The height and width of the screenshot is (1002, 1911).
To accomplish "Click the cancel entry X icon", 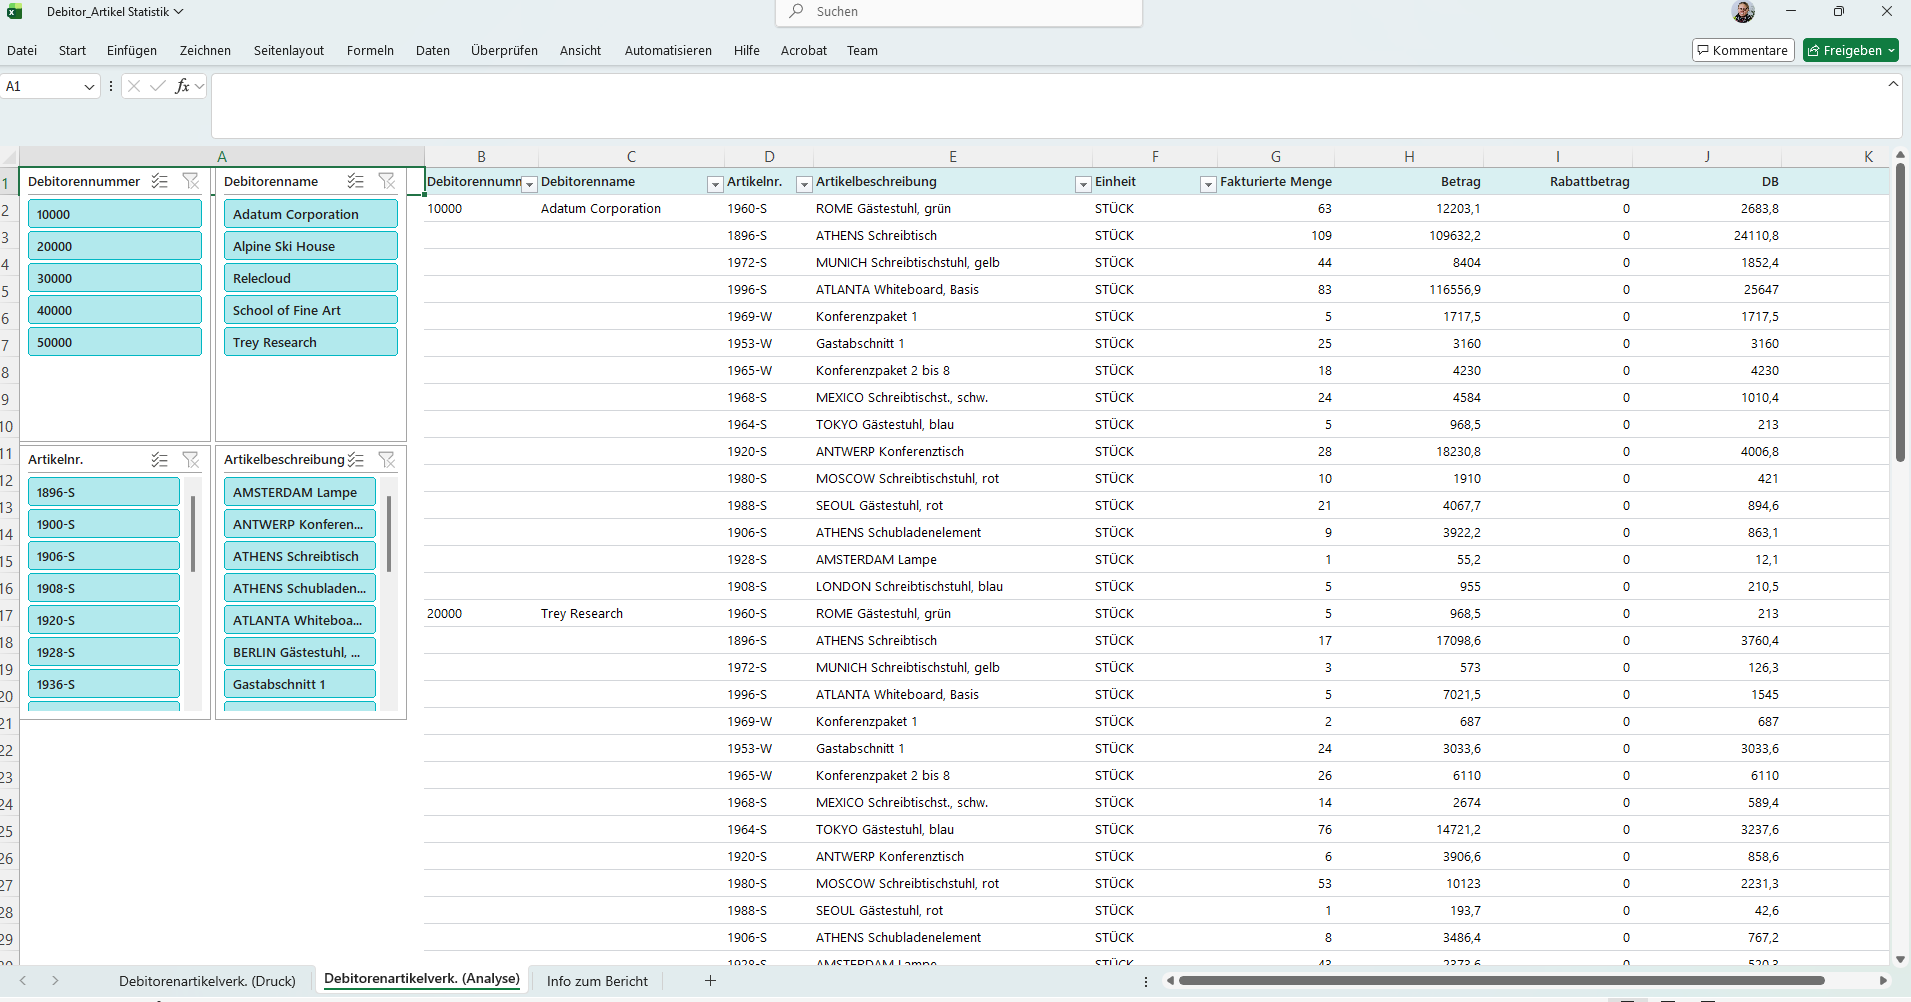I will click(134, 86).
